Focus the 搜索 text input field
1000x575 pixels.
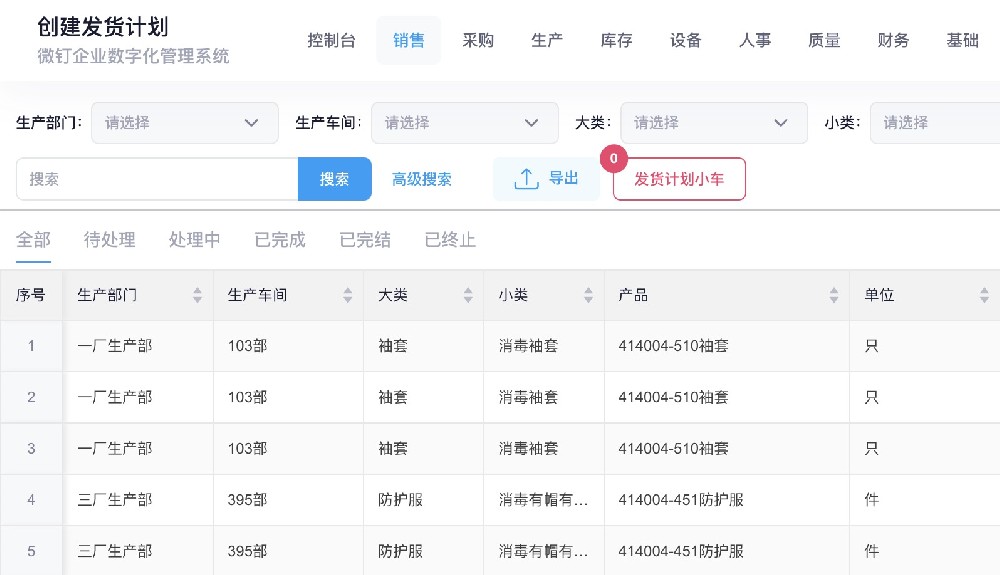click(157, 179)
